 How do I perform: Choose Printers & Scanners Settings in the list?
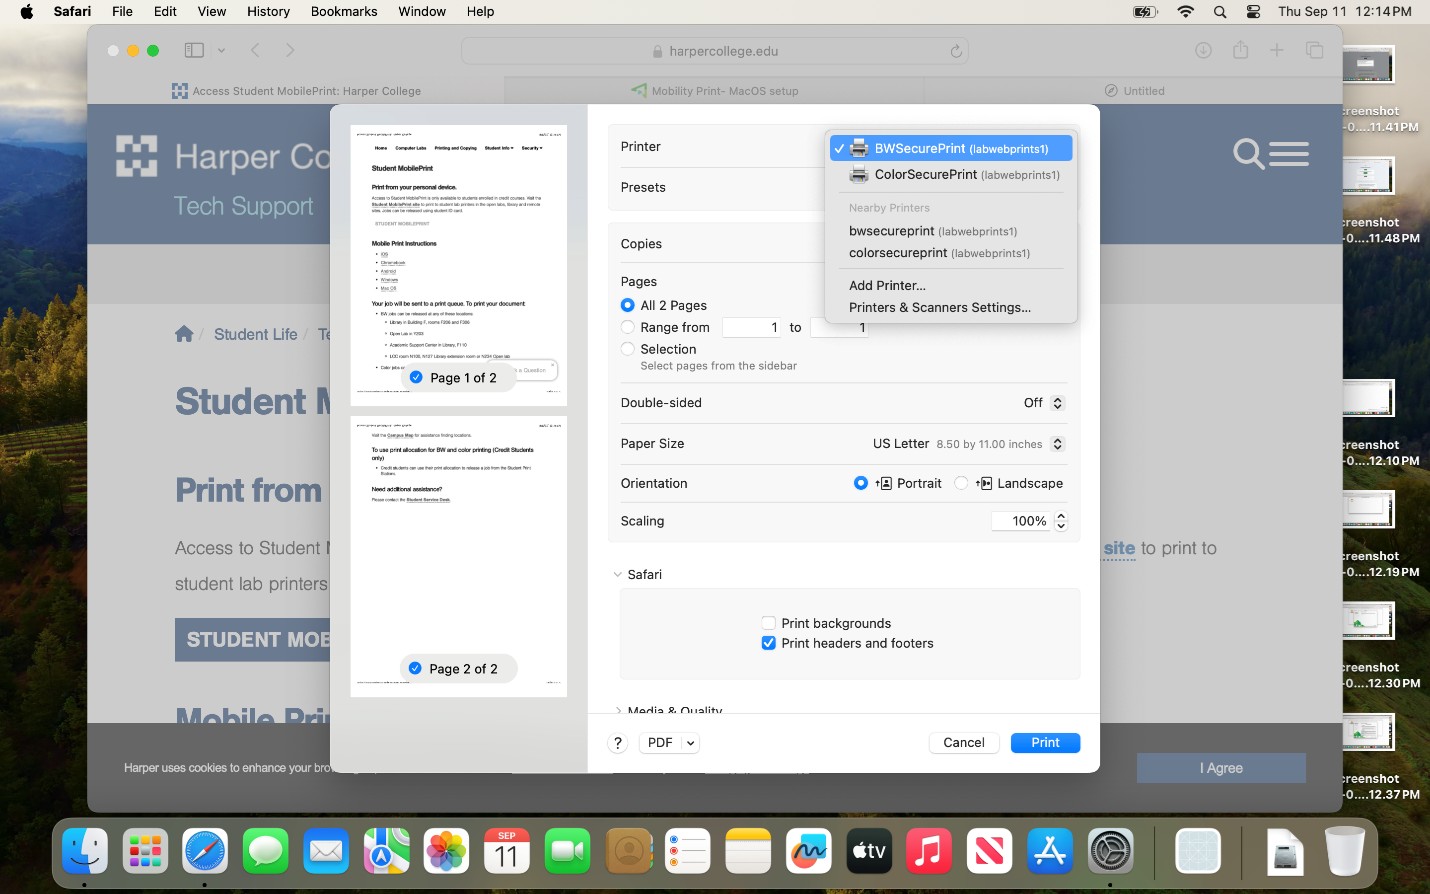939,307
